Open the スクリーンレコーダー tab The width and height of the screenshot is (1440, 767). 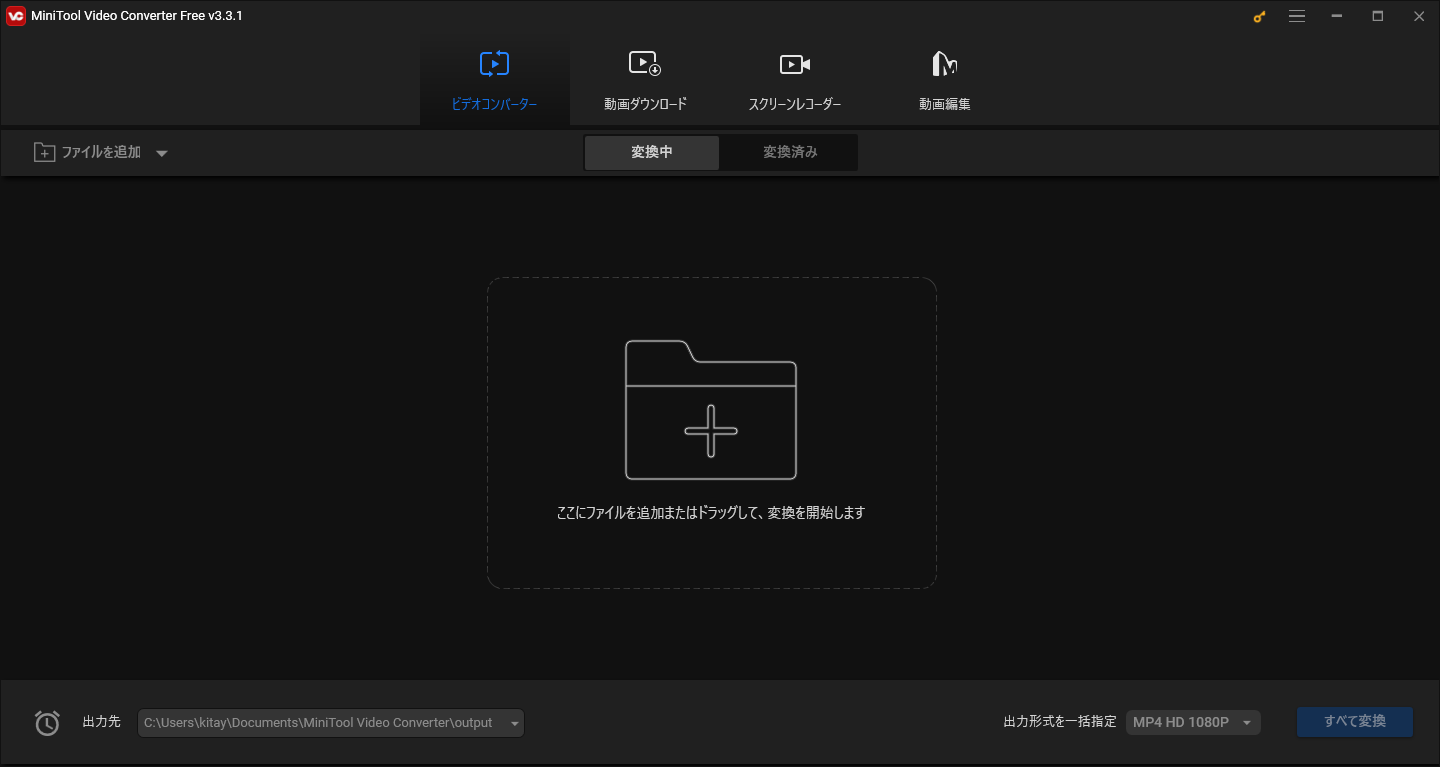tap(795, 81)
